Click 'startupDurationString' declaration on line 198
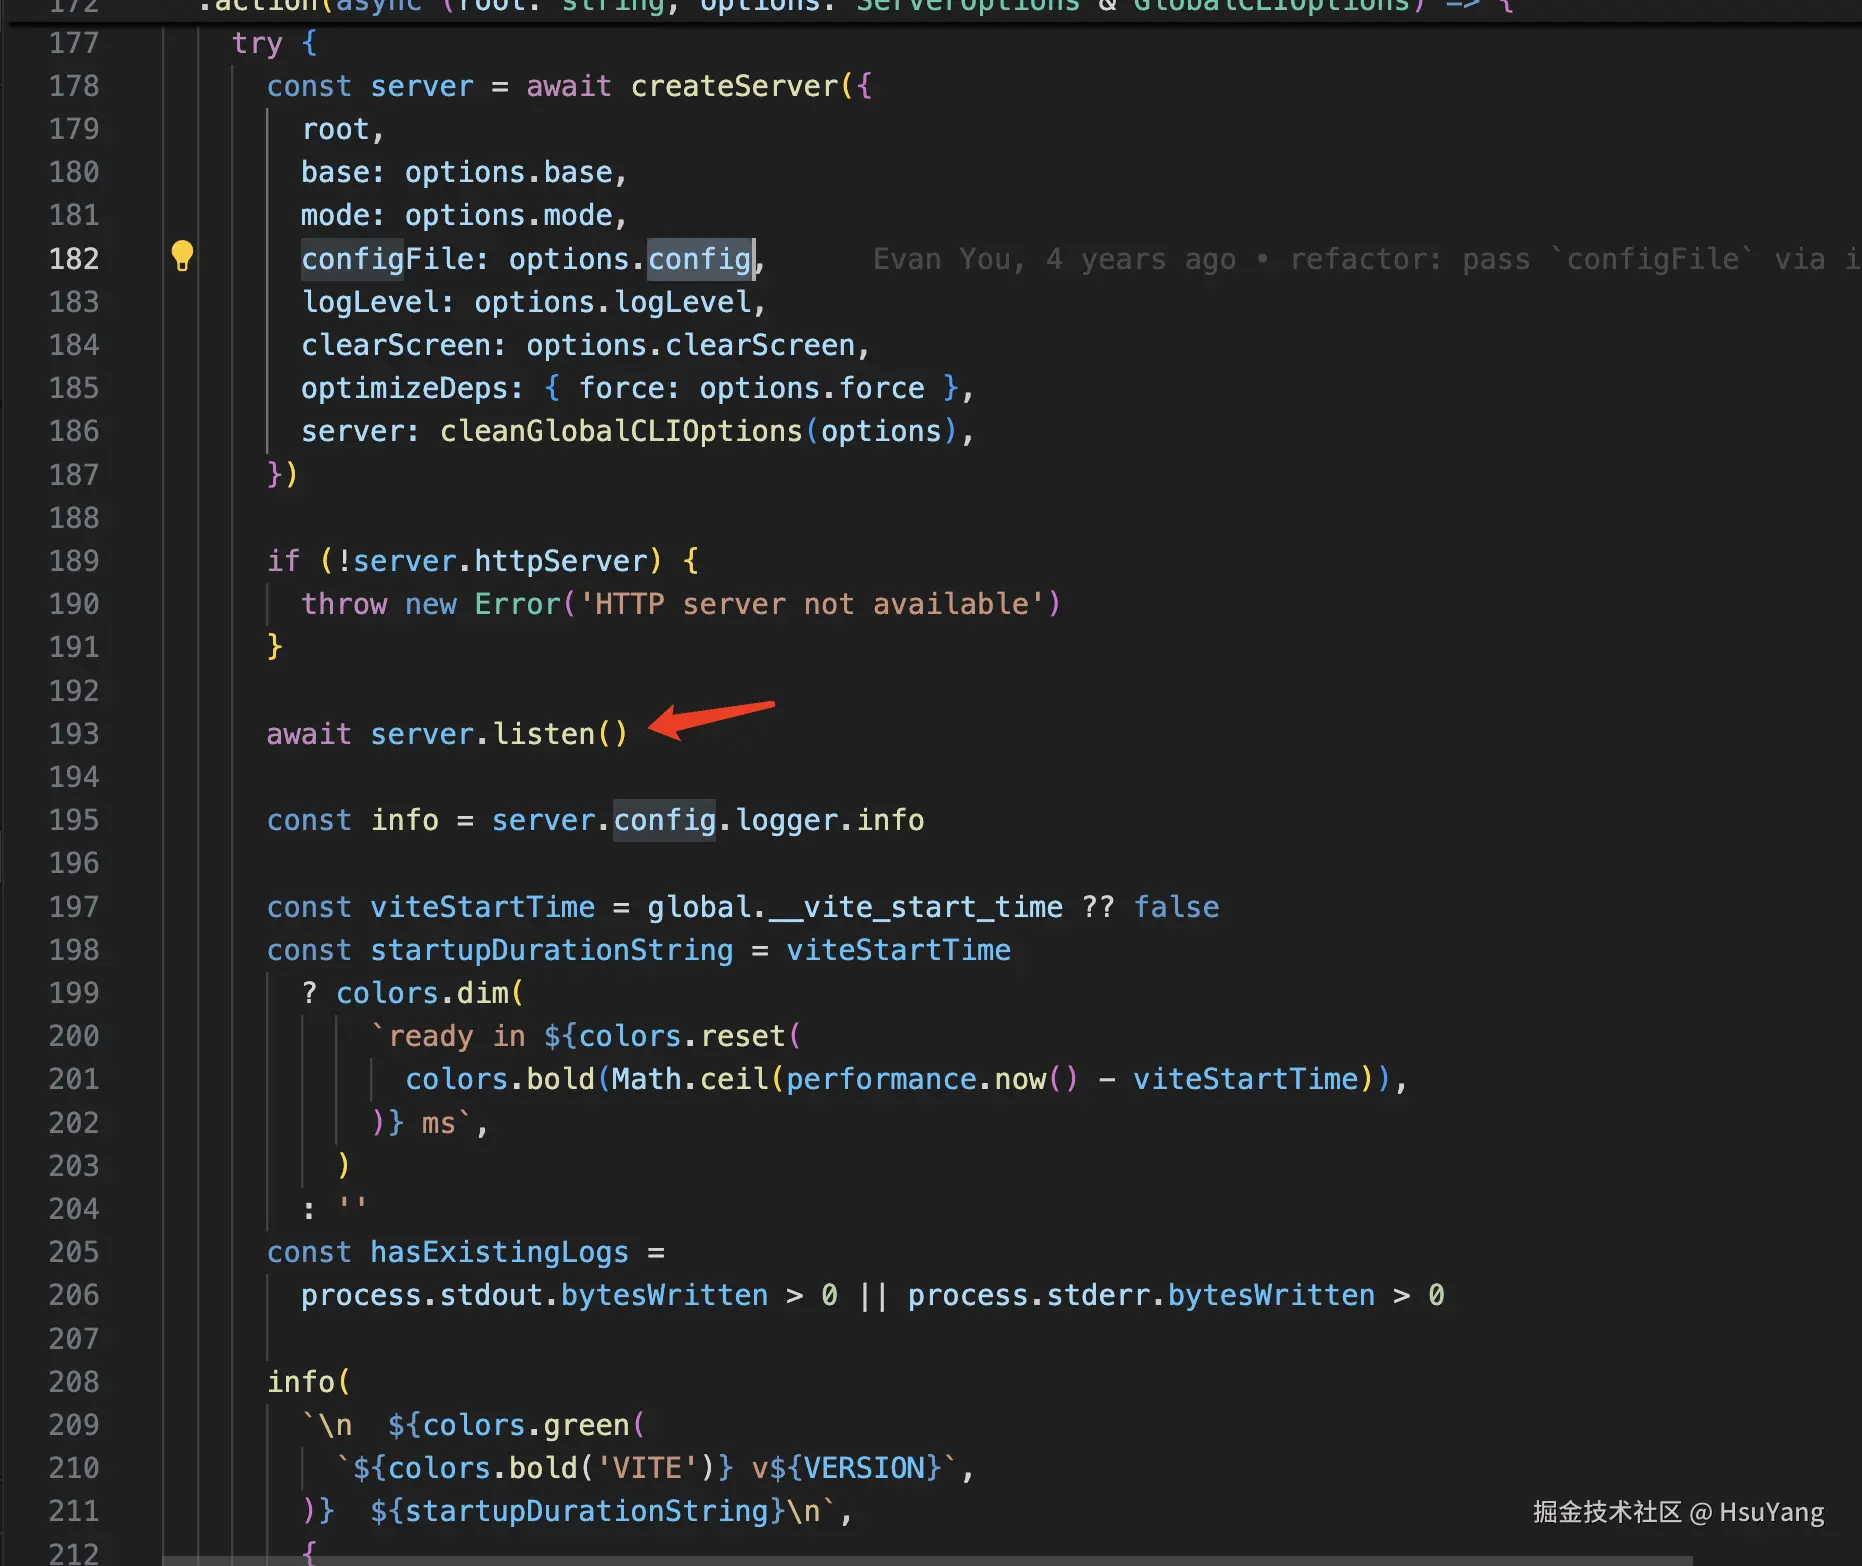This screenshot has width=1862, height=1566. point(552,950)
